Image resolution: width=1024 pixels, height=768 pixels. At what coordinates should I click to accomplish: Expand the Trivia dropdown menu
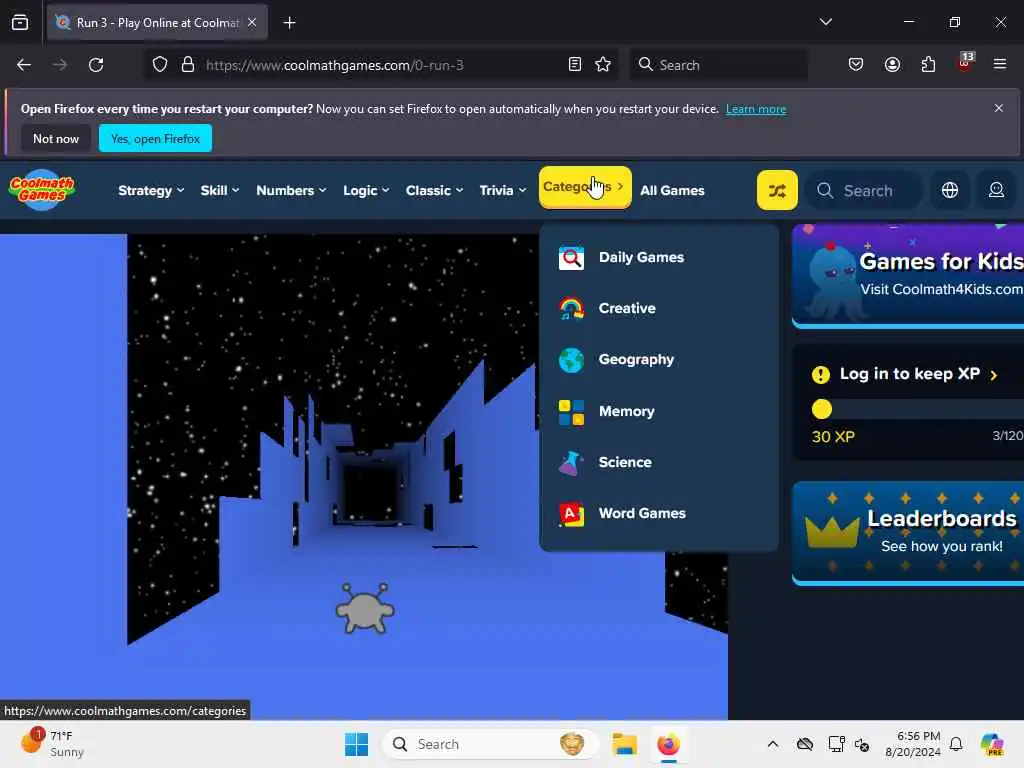(x=502, y=191)
